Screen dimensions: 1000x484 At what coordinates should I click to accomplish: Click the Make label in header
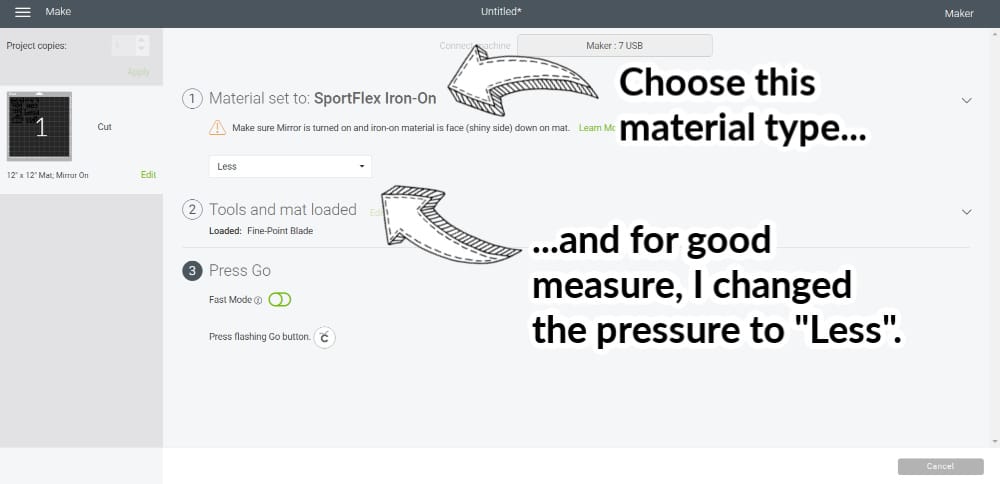click(58, 12)
